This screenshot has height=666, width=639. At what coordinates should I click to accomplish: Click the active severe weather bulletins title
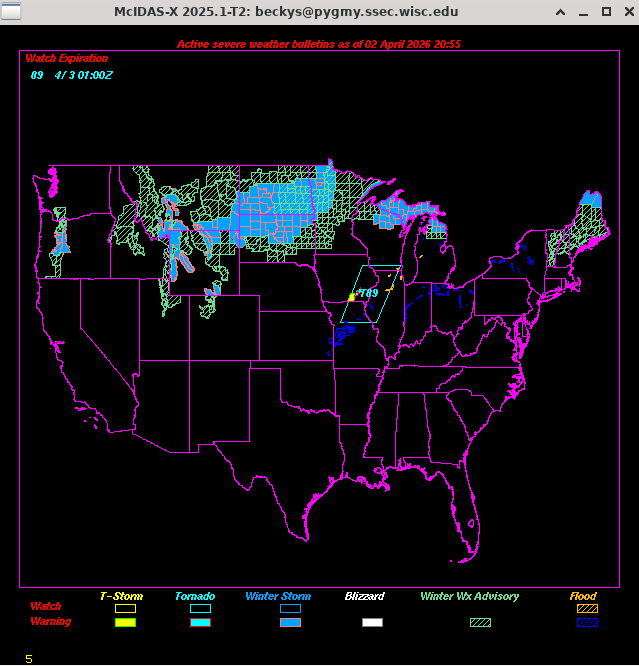pos(319,44)
